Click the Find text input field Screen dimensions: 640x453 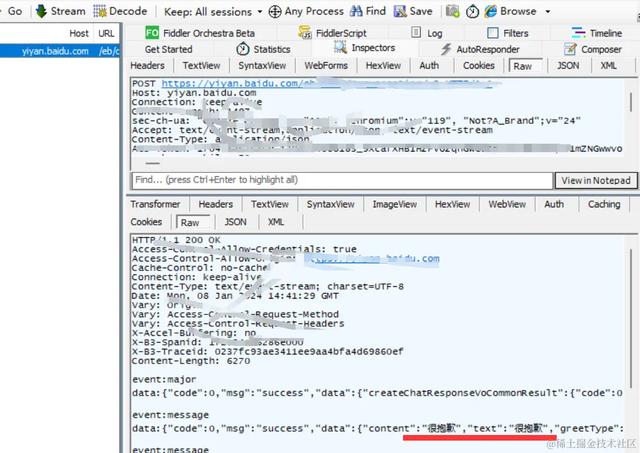click(342, 180)
